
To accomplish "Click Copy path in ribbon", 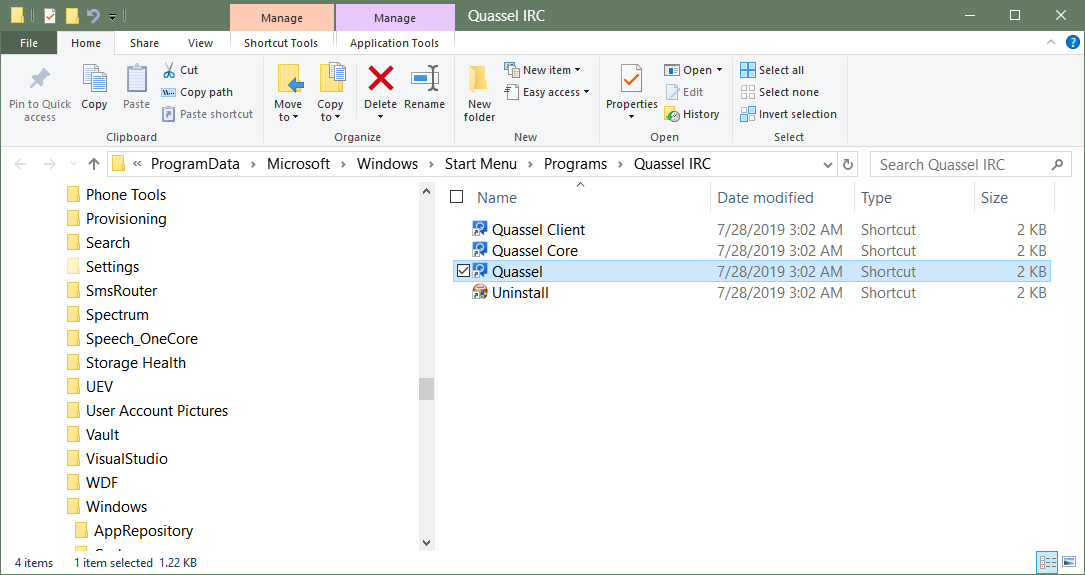I will (x=197, y=92).
